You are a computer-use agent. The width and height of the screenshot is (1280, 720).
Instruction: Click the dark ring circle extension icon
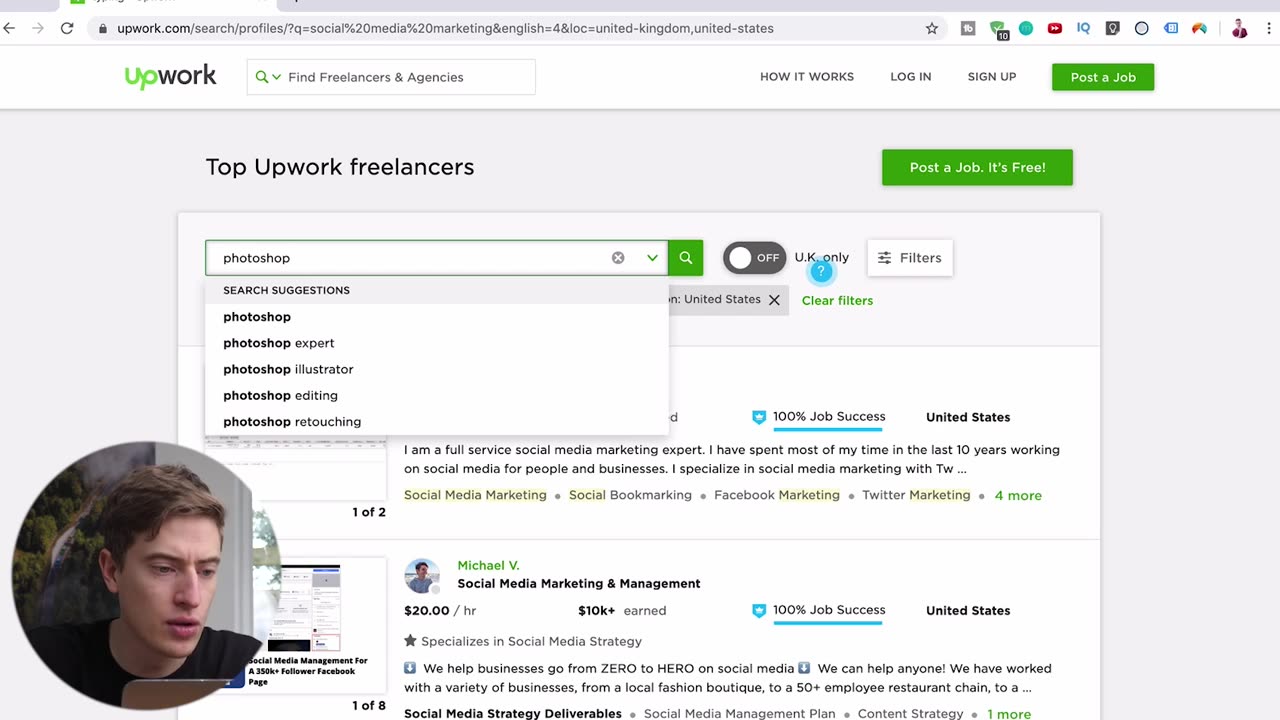click(1141, 28)
